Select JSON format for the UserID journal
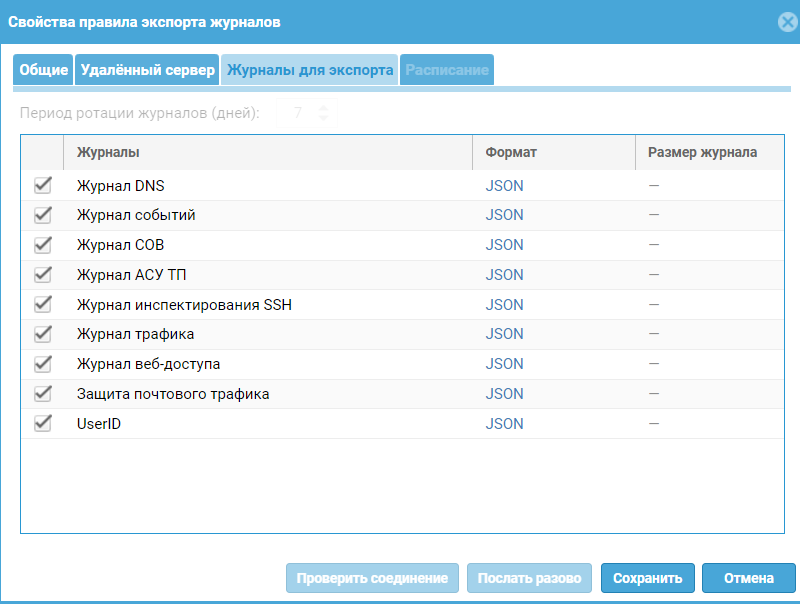The width and height of the screenshot is (800, 604). (x=503, y=423)
